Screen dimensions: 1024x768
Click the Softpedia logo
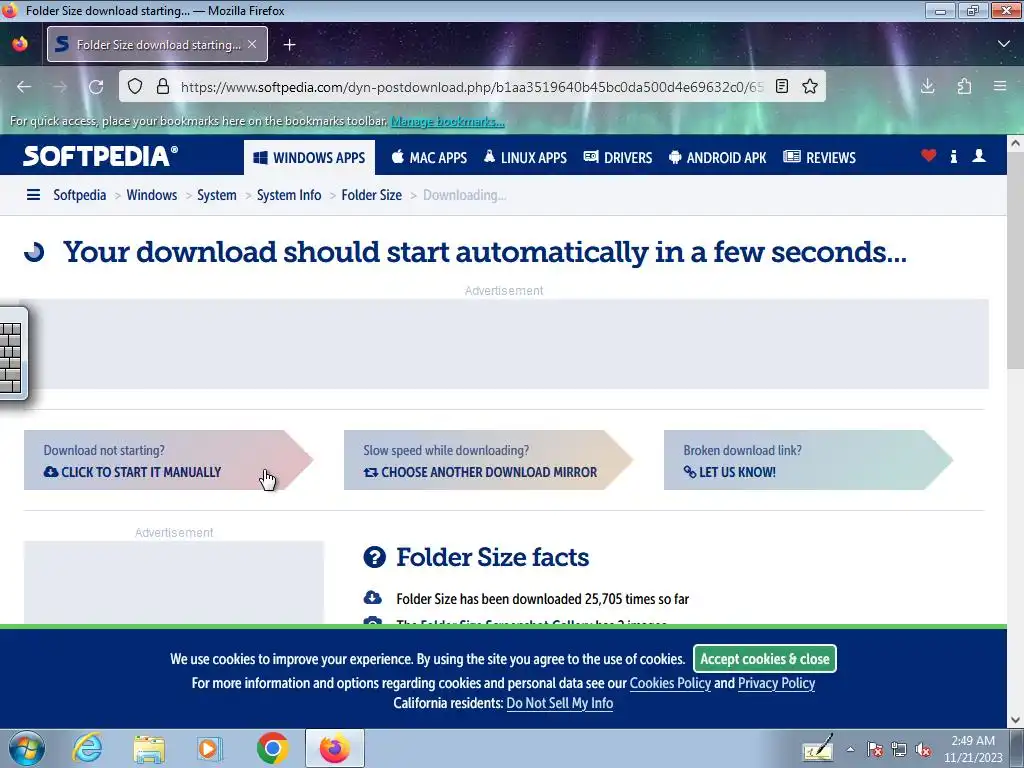[x=101, y=157]
